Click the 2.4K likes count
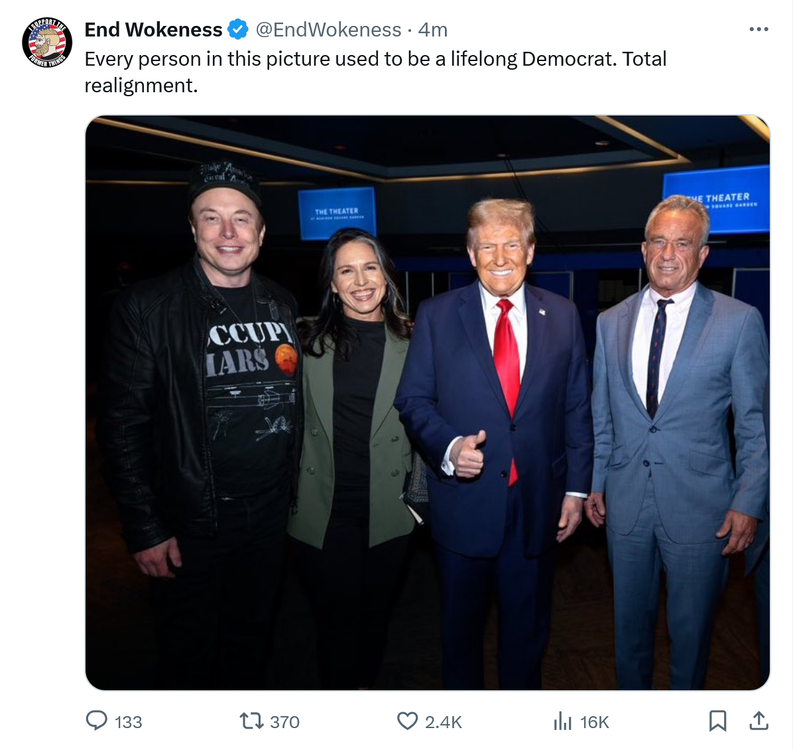 click(x=444, y=721)
